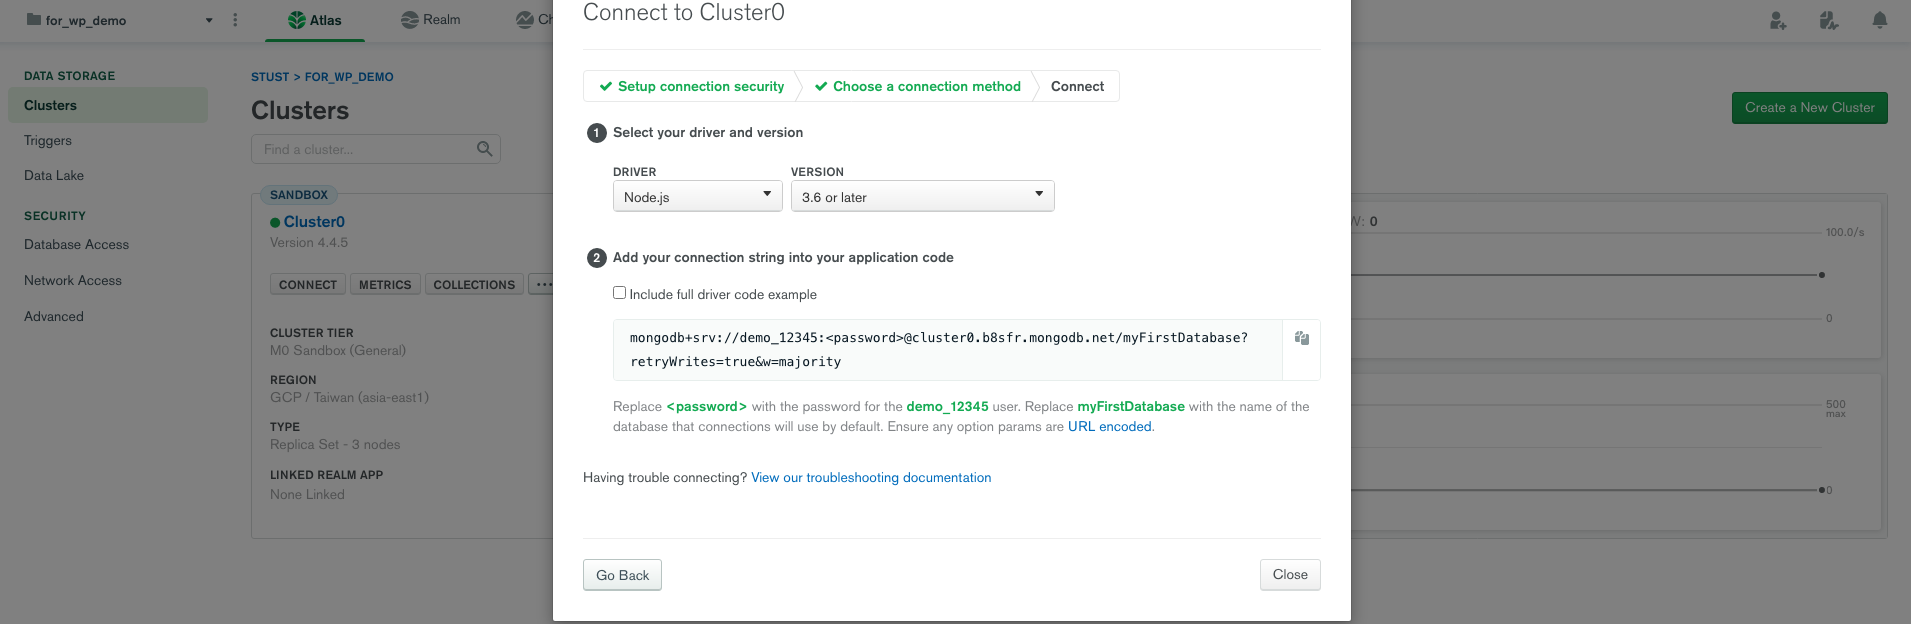1911x624 pixels.
Task: Click the search magnifier in Find a cluster
Action: (485, 149)
